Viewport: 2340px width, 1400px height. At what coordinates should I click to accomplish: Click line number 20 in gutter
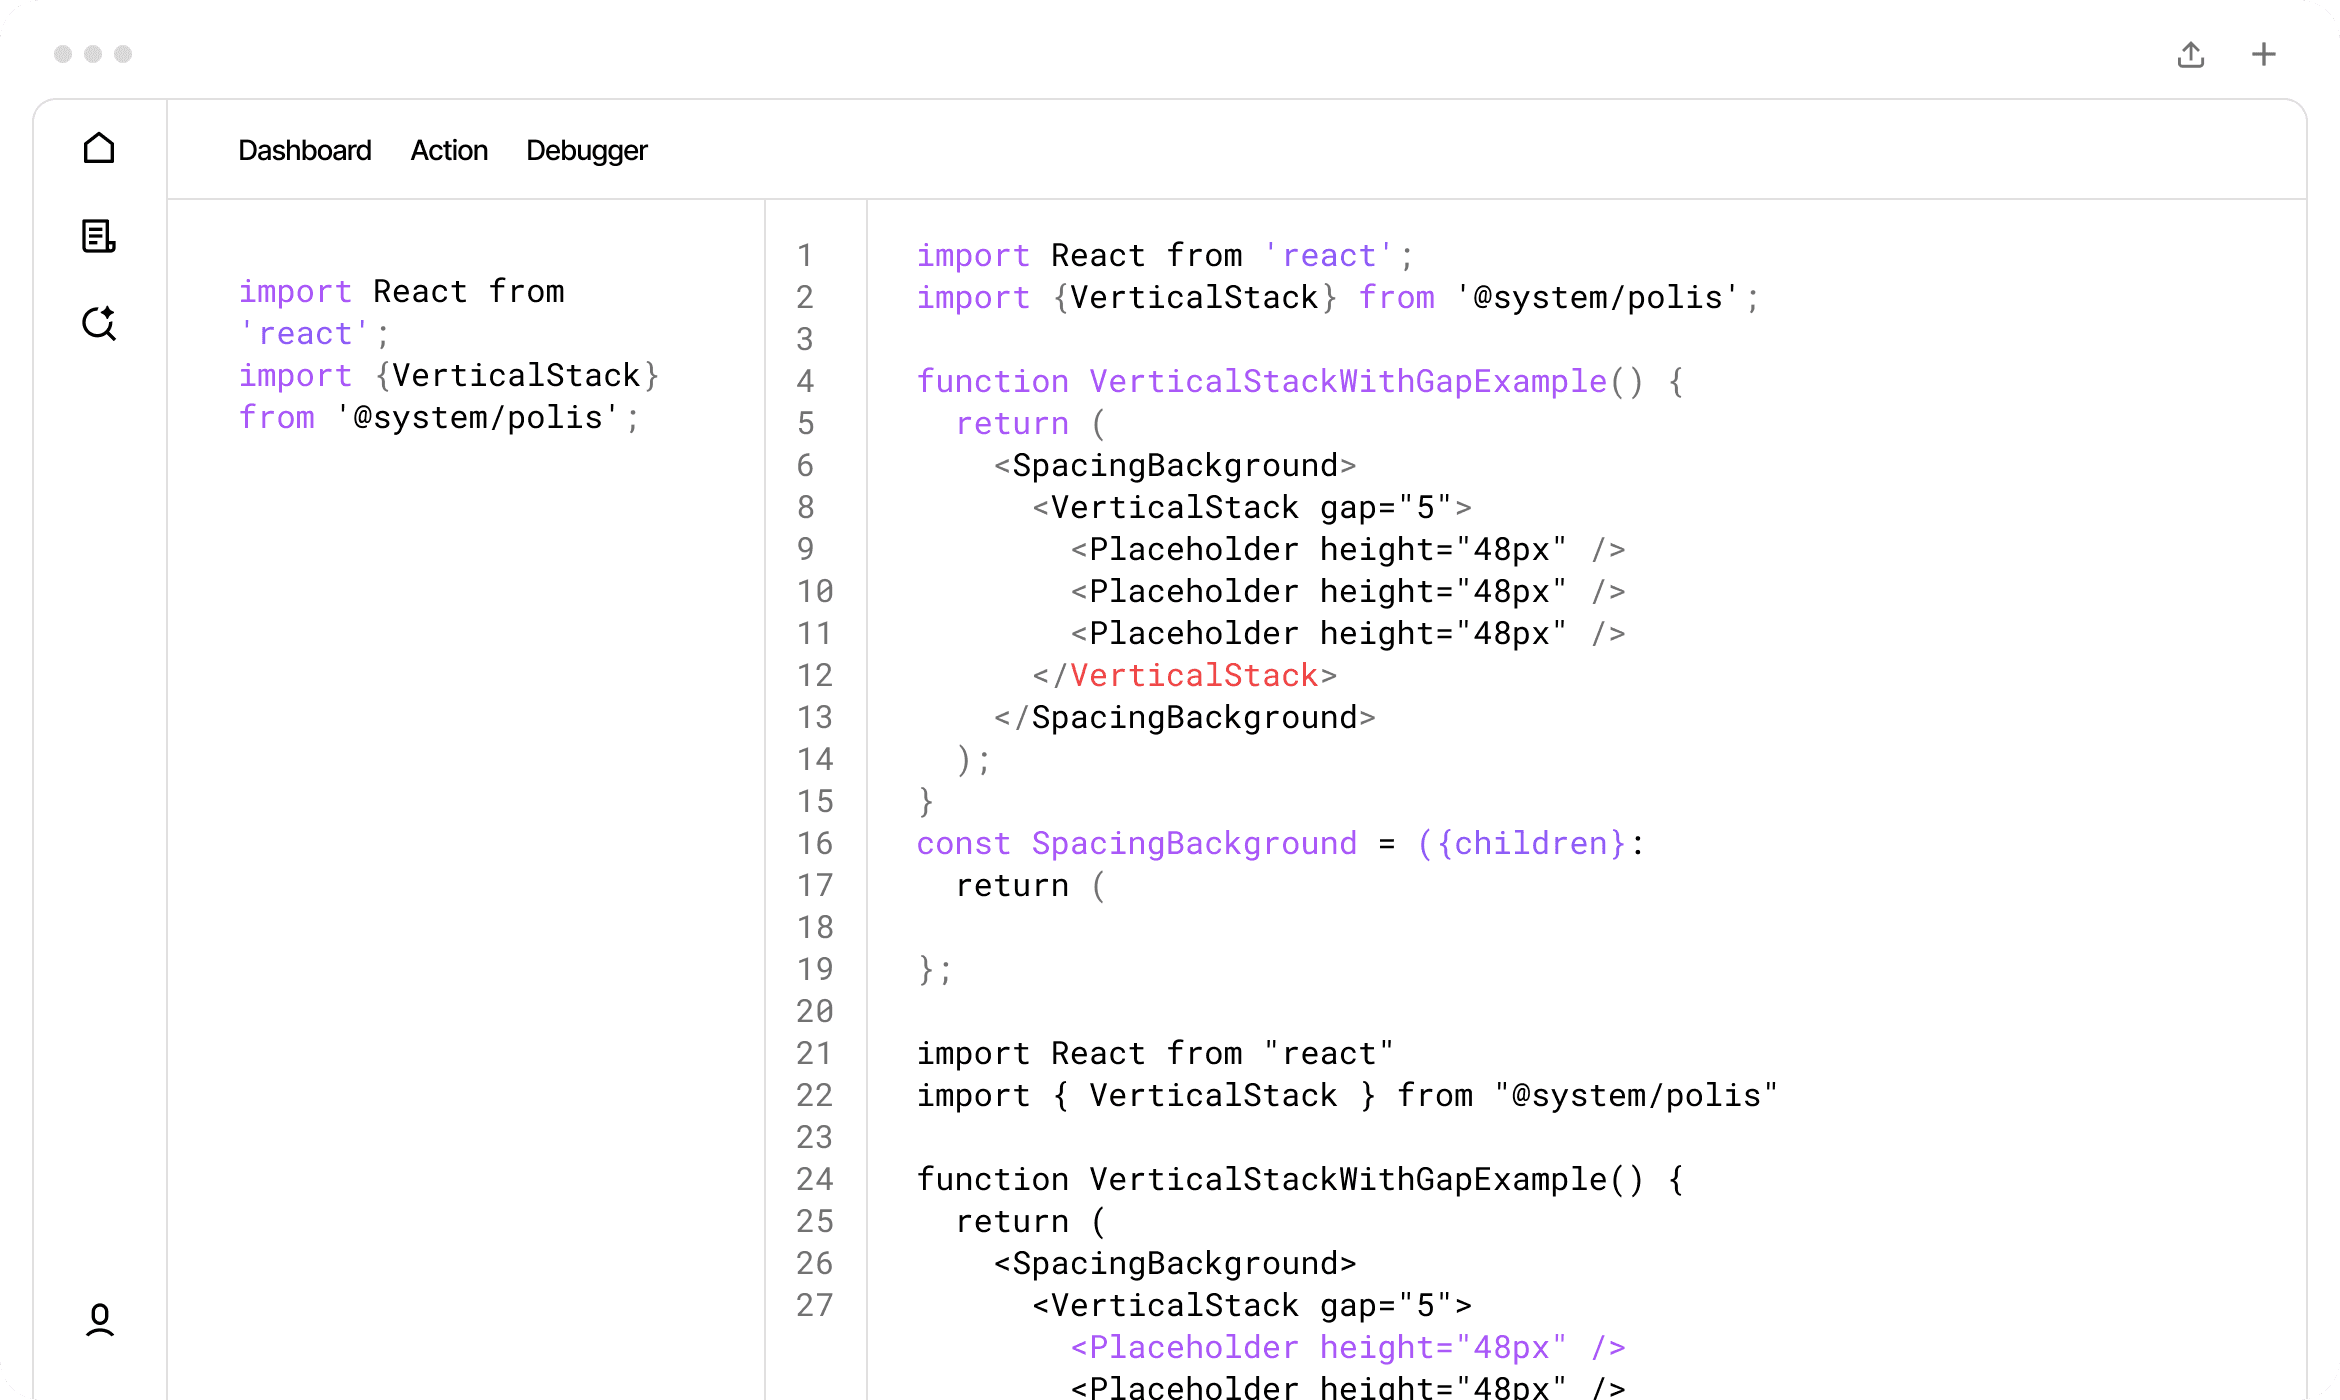click(x=814, y=1011)
